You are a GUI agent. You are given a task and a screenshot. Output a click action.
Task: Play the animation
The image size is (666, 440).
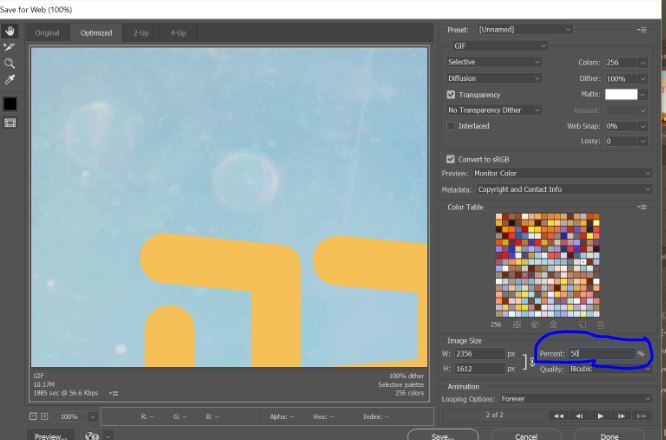coord(600,416)
